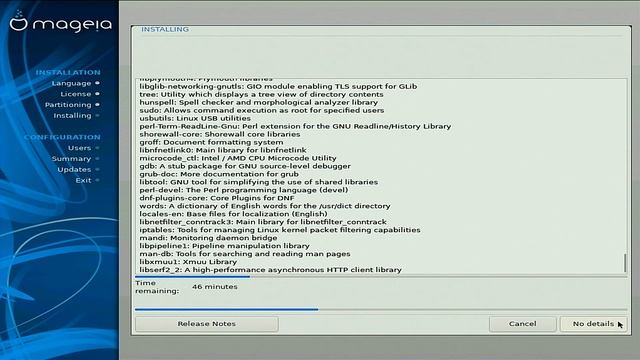This screenshot has width=640, height=360.
Task: Select the Installing step in sidebar
Action: point(73,116)
